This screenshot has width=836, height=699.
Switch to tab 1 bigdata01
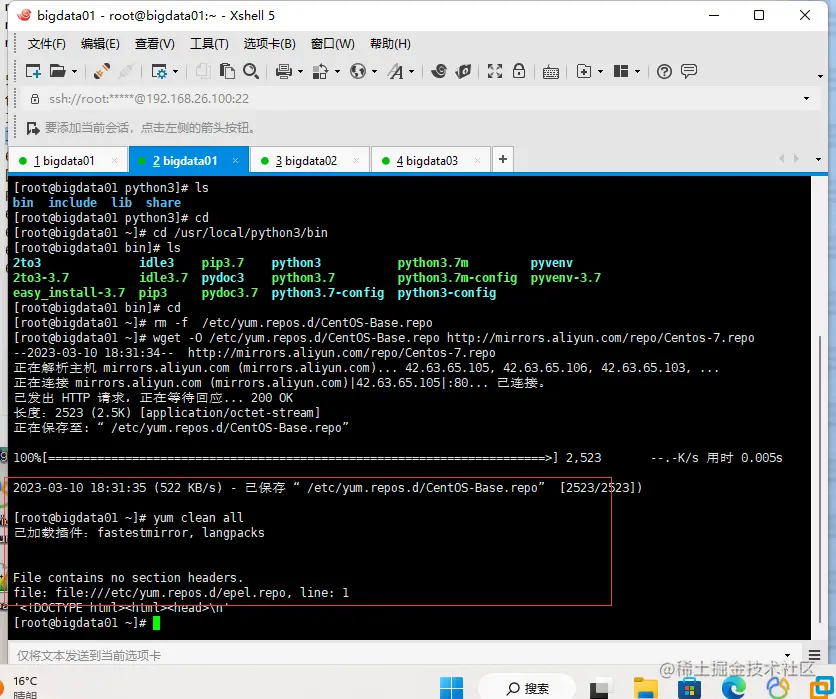tap(64, 160)
